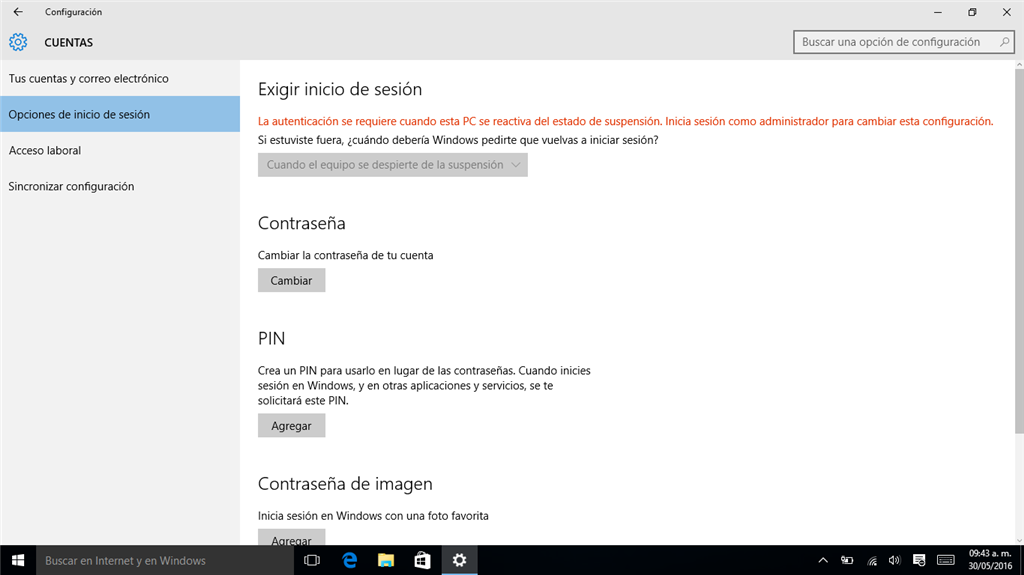Open the Action Center notifications icon
This screenshot has width=1024, height=575.
pyautogui.click(x=919, y=561)
